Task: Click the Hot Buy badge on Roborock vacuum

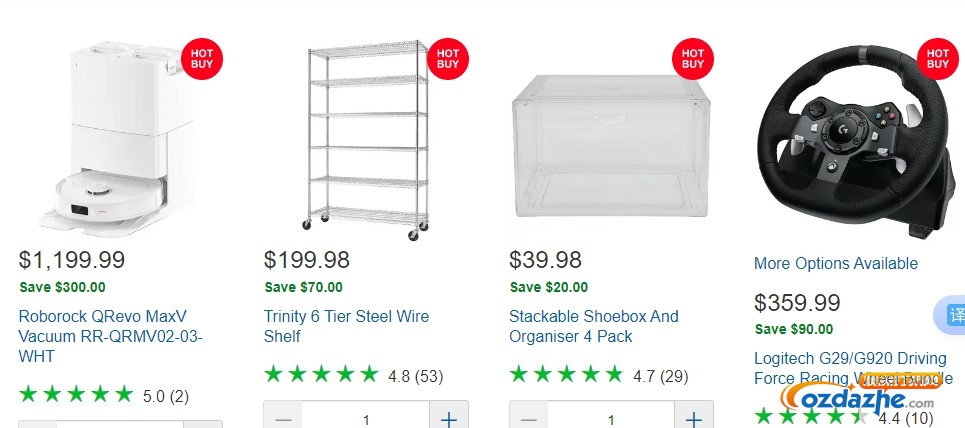Action: [202, 59]
